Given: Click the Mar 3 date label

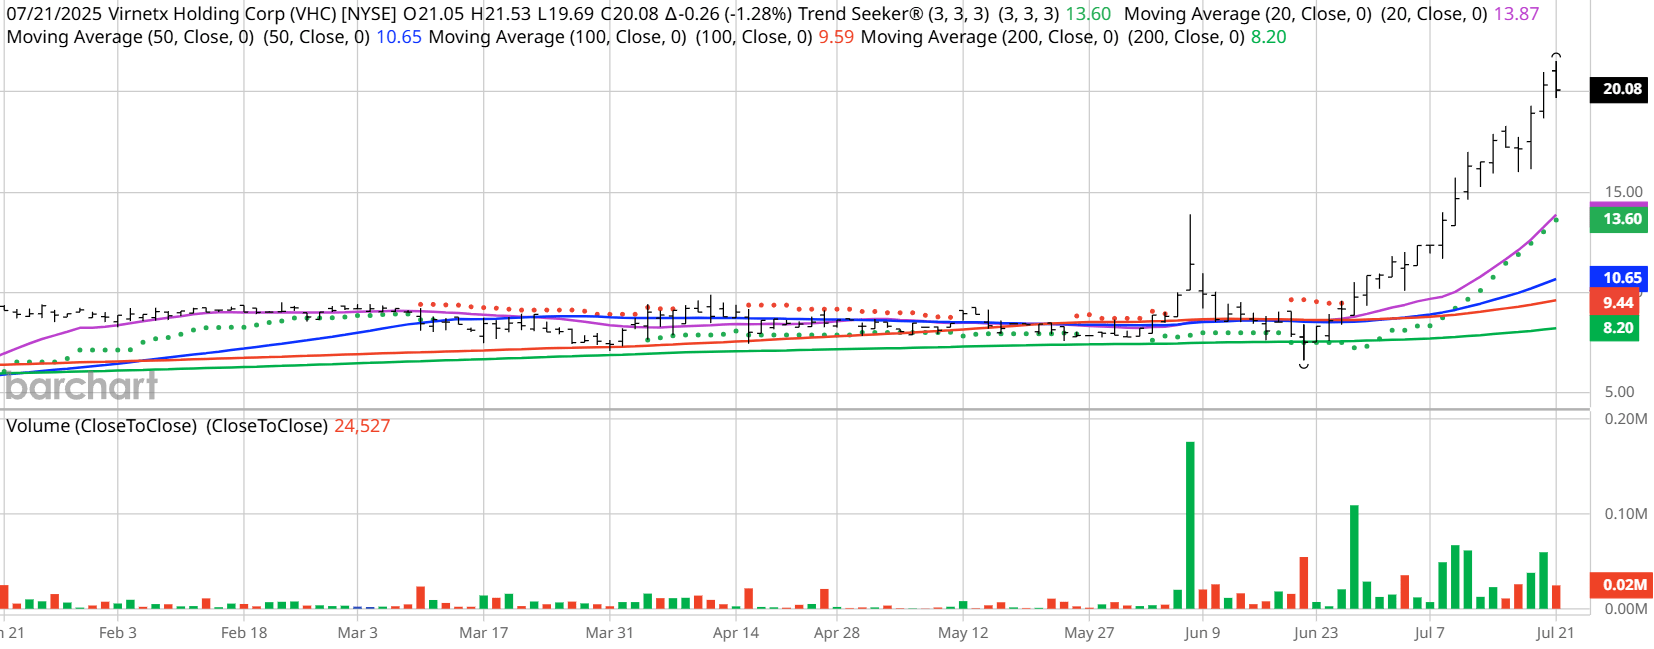Looking at the screenshot, I should [x=357, y=633].
